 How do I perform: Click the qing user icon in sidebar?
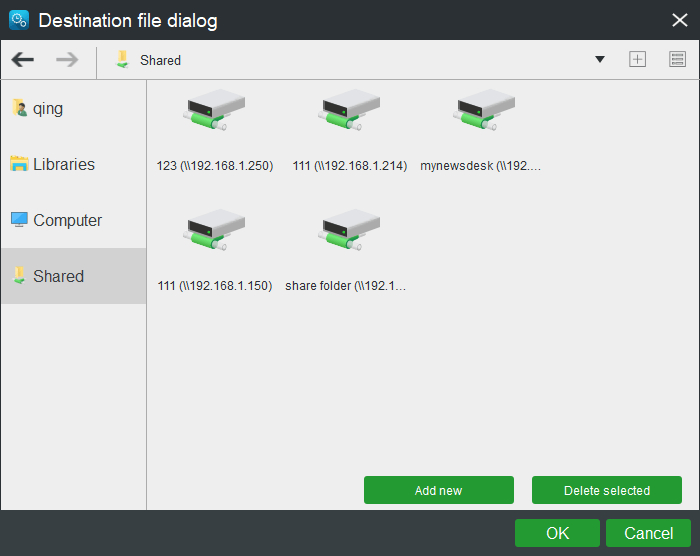click(20, 108)
